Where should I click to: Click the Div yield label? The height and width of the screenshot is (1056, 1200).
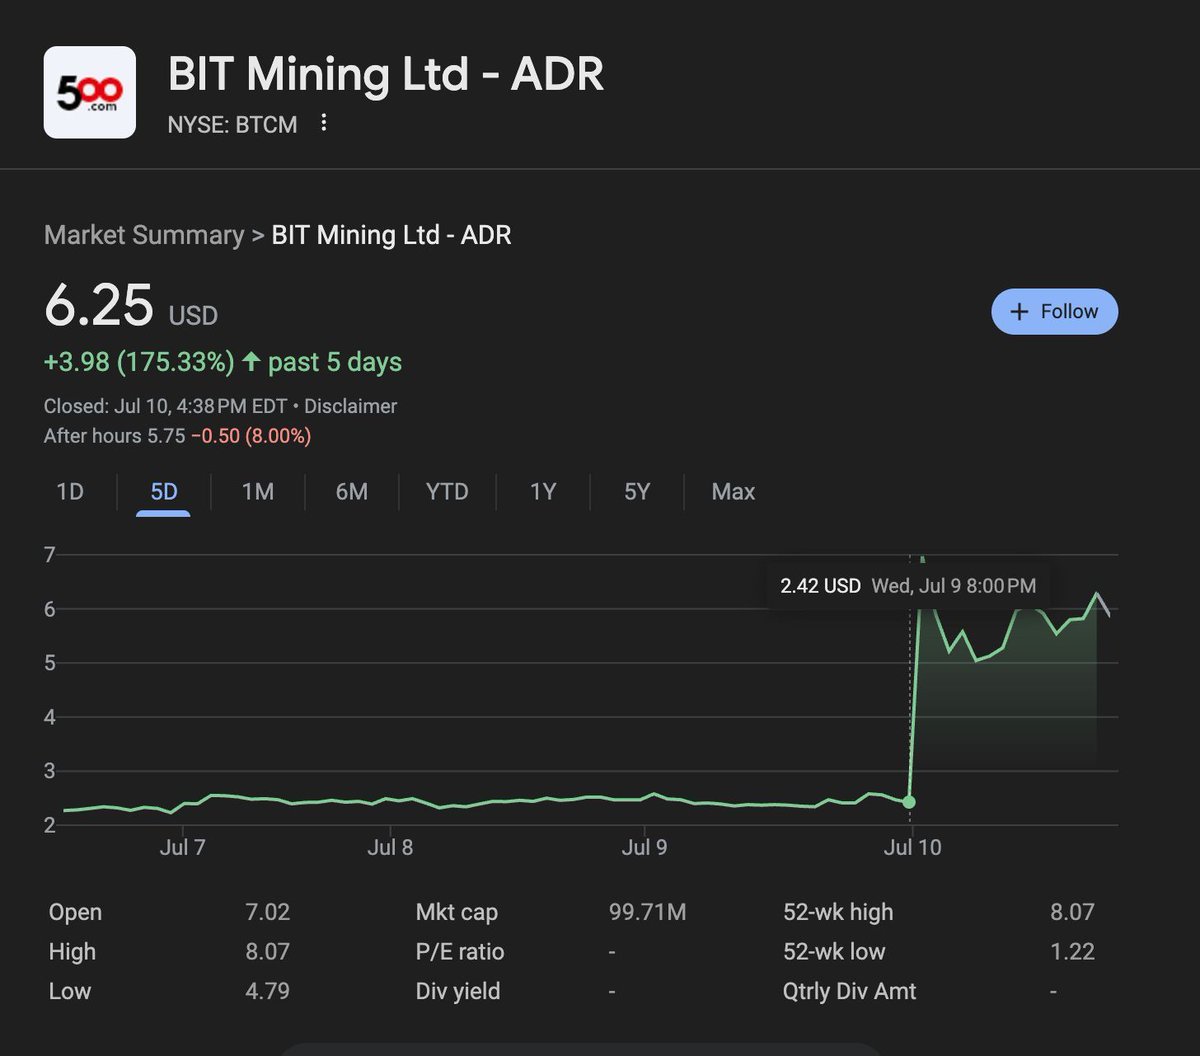457,992
